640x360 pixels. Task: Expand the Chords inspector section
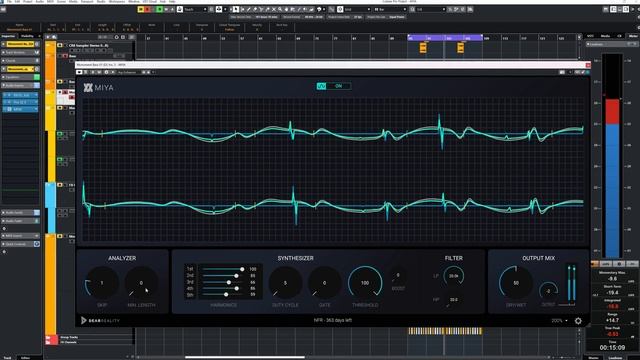coord(20,60)
